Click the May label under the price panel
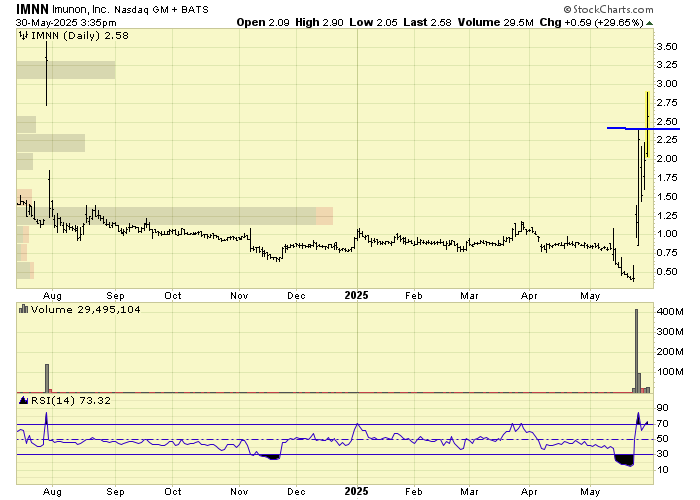The width and height of the screenshot is (700, 500). point(590,296)
